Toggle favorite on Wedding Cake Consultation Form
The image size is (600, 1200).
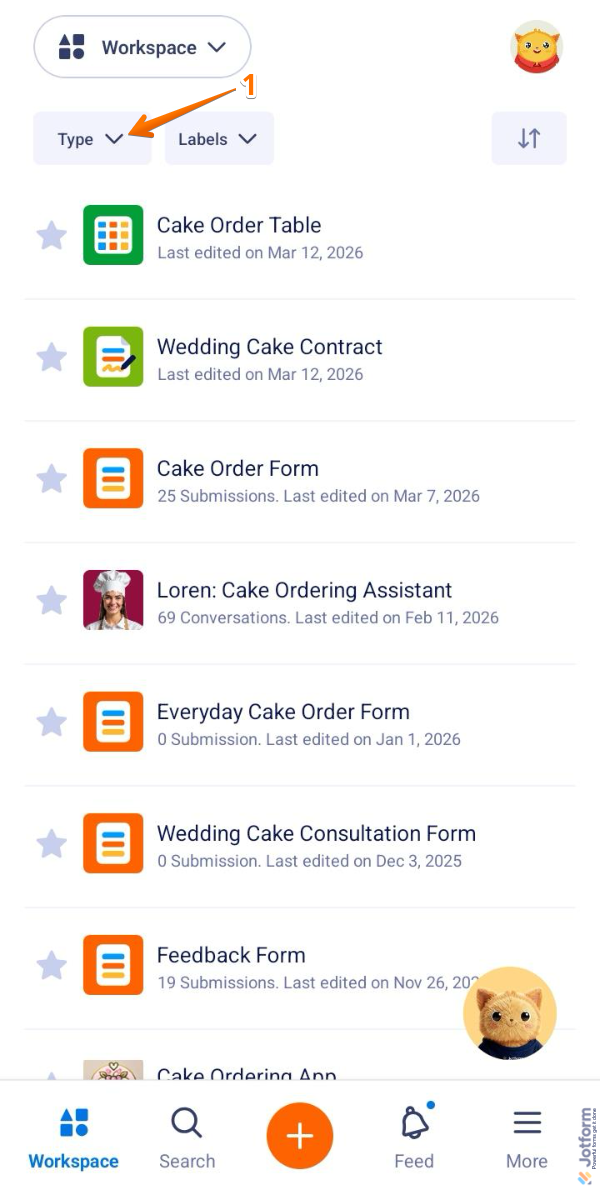coord(52,843)
